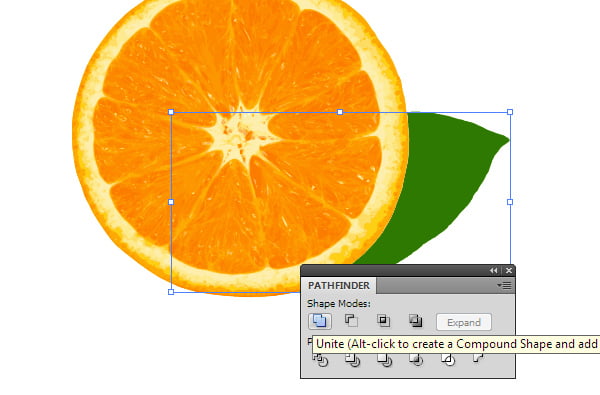Close the Pathfinder panel
Screen dimensions: 600x395
coord(509,271)
